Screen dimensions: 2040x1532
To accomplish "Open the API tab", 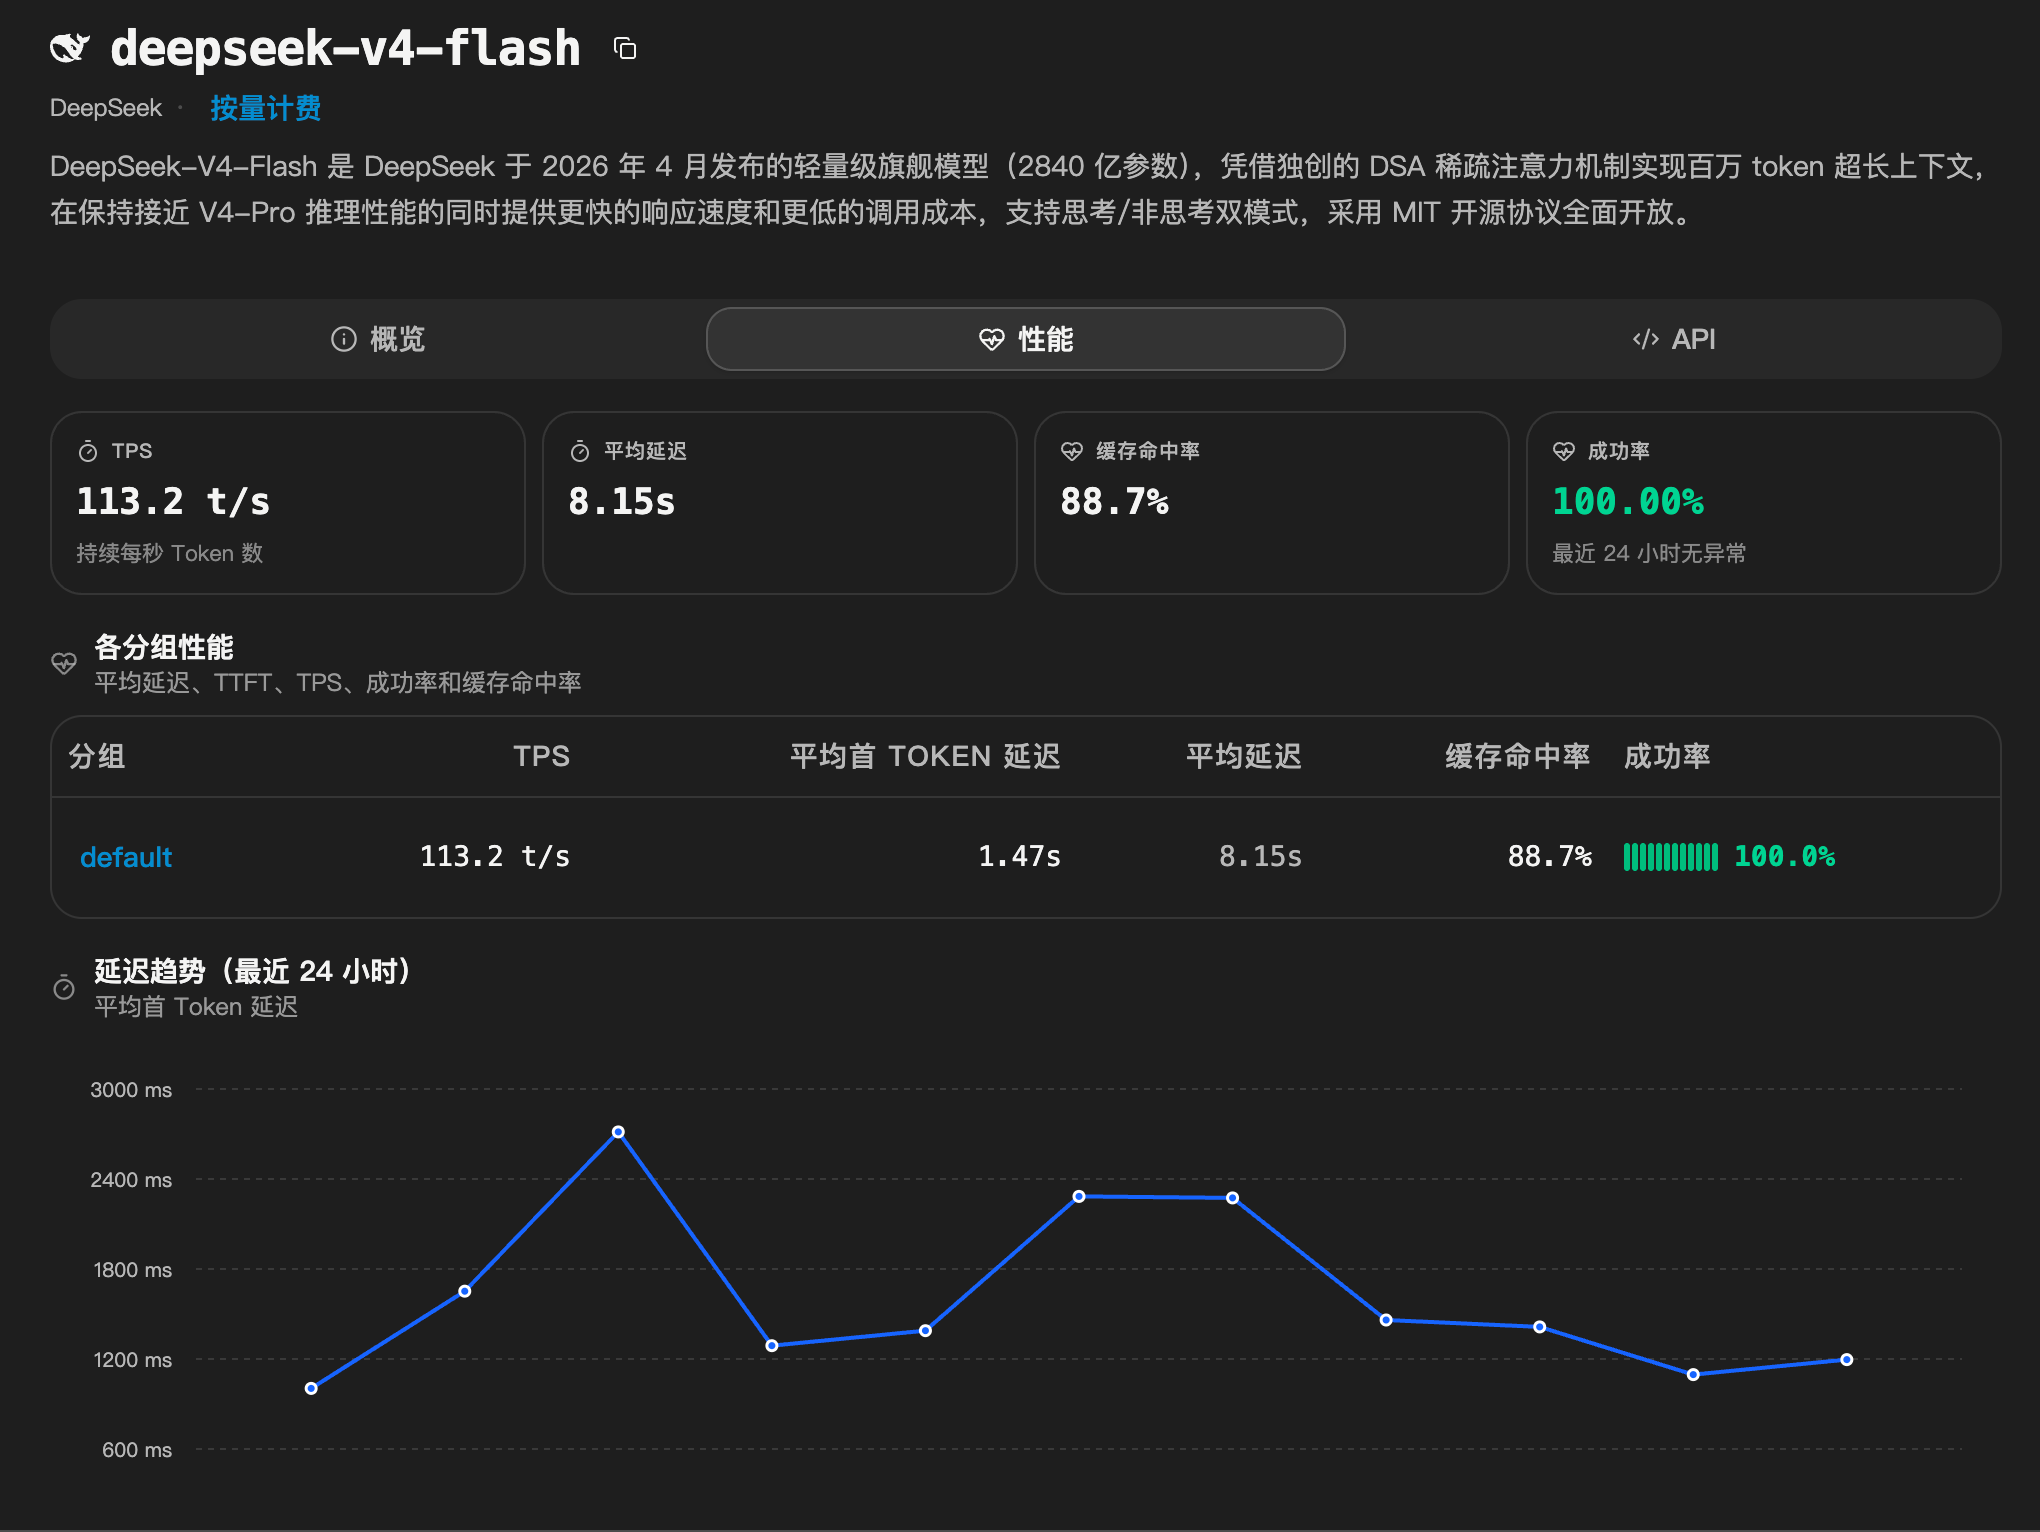I will [1673, 339].
